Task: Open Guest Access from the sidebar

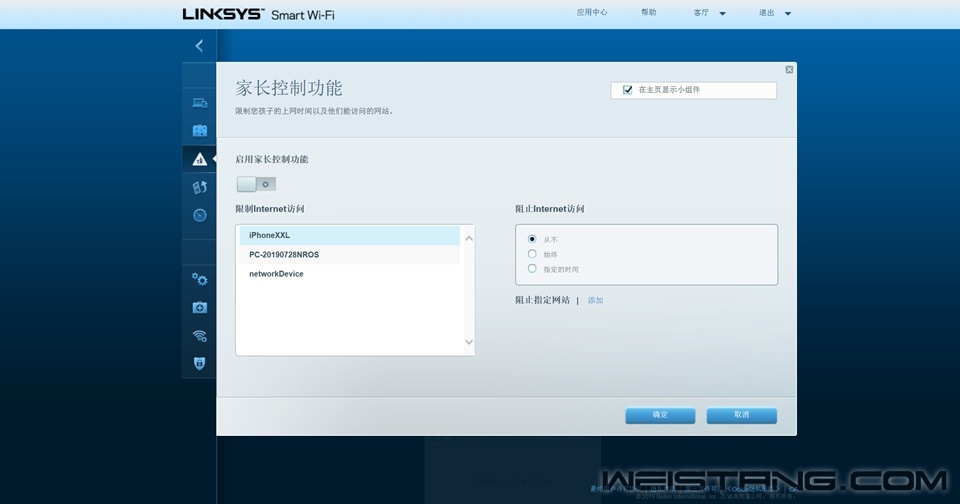Action: coord(199,131)
